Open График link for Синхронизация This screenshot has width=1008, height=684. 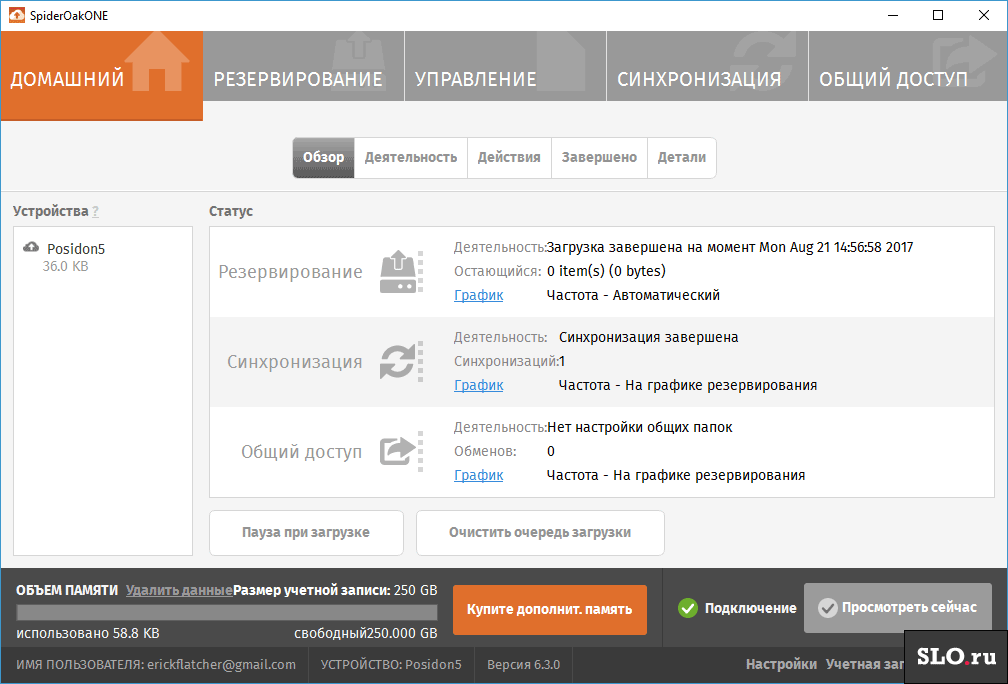pos(478,385)
